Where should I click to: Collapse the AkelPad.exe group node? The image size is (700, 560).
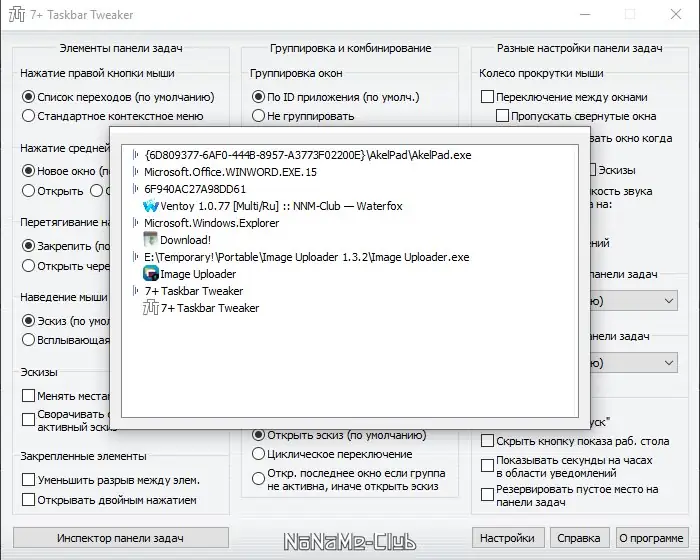pos(136,155)
